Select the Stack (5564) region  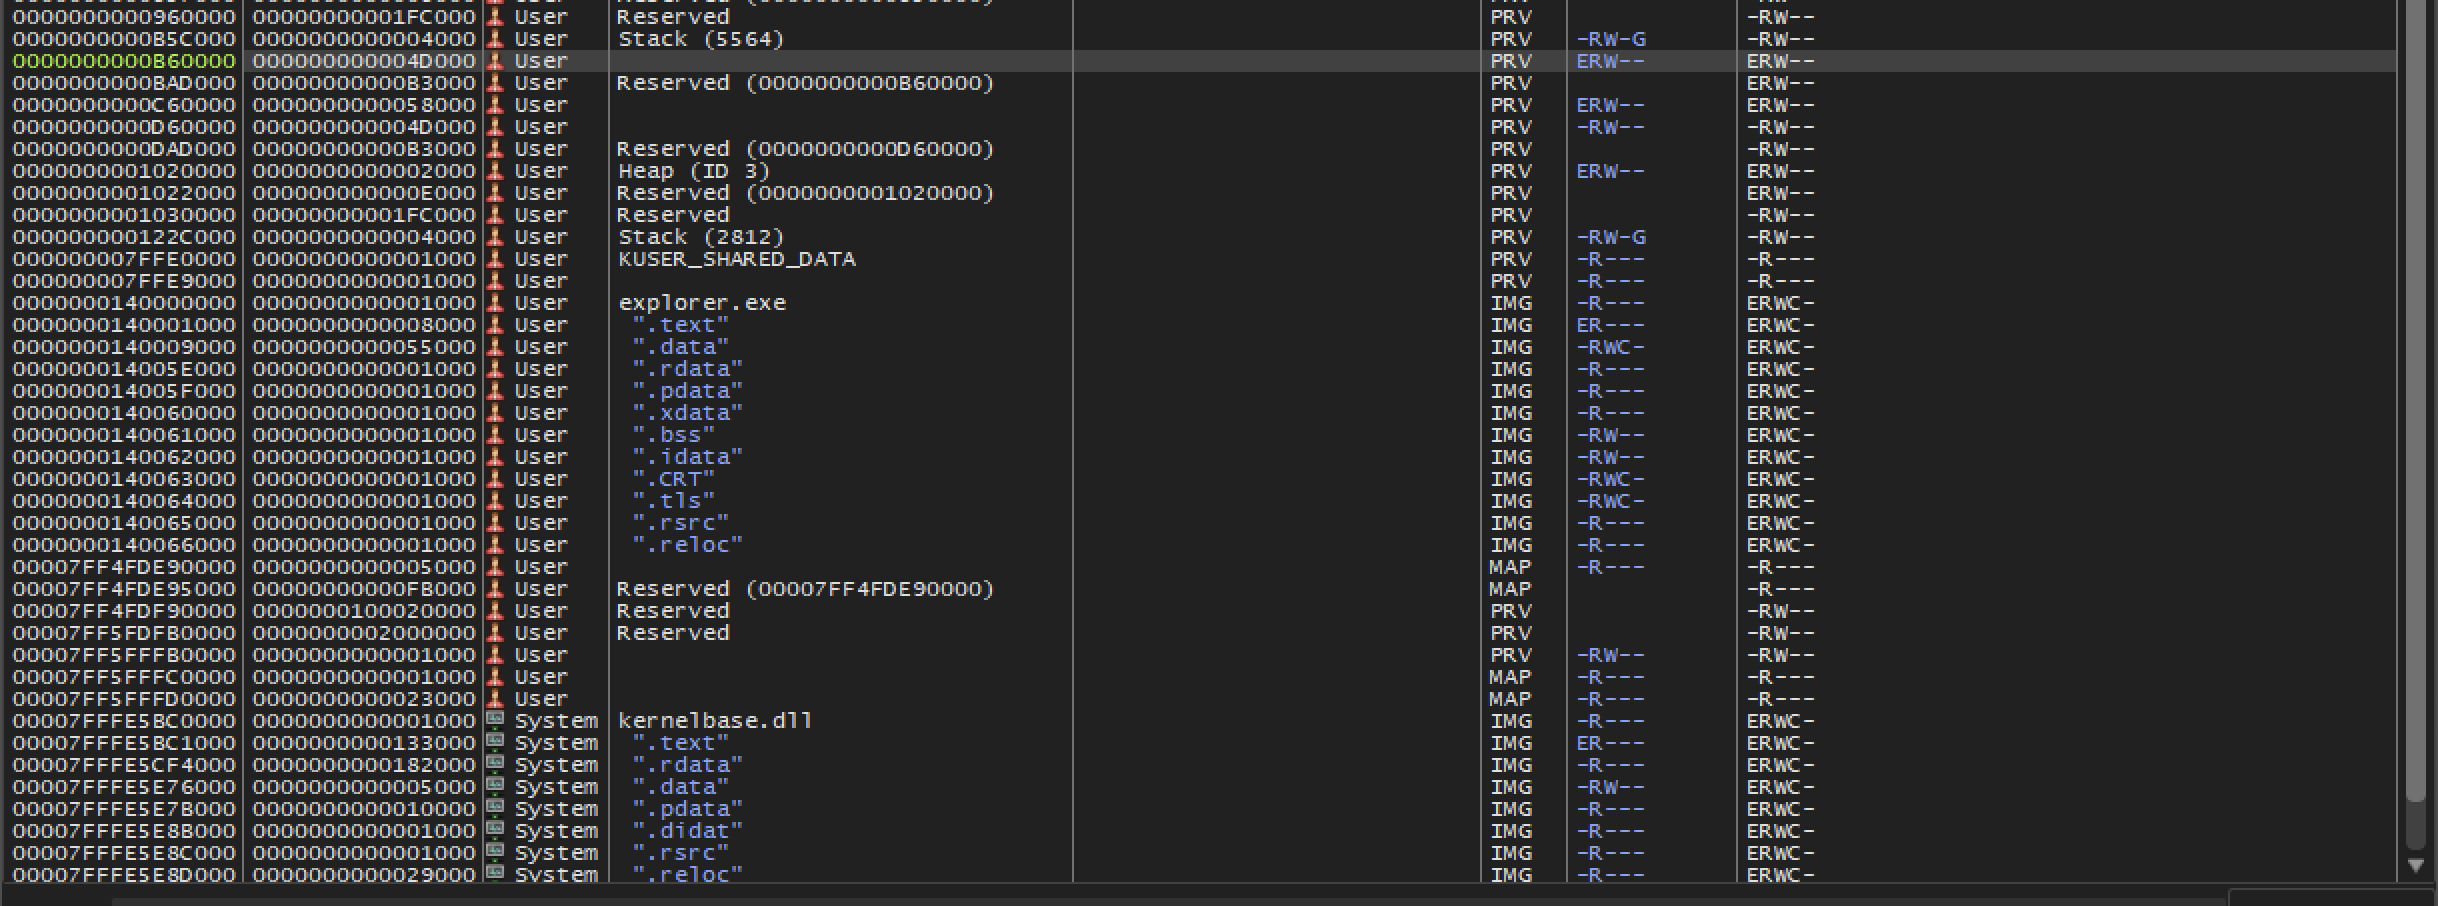(701, 39)
